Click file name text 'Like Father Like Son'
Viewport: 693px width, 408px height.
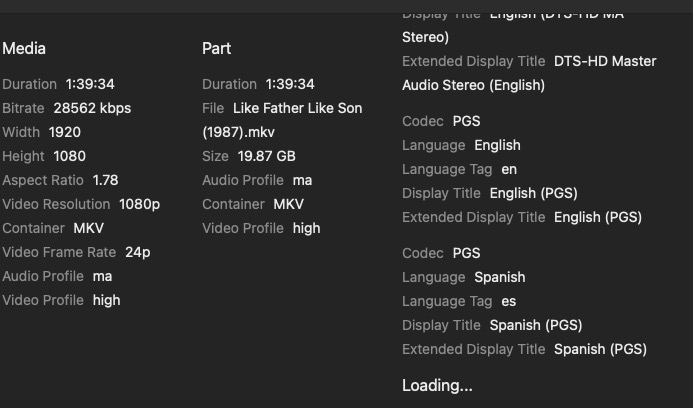(298, 108)
